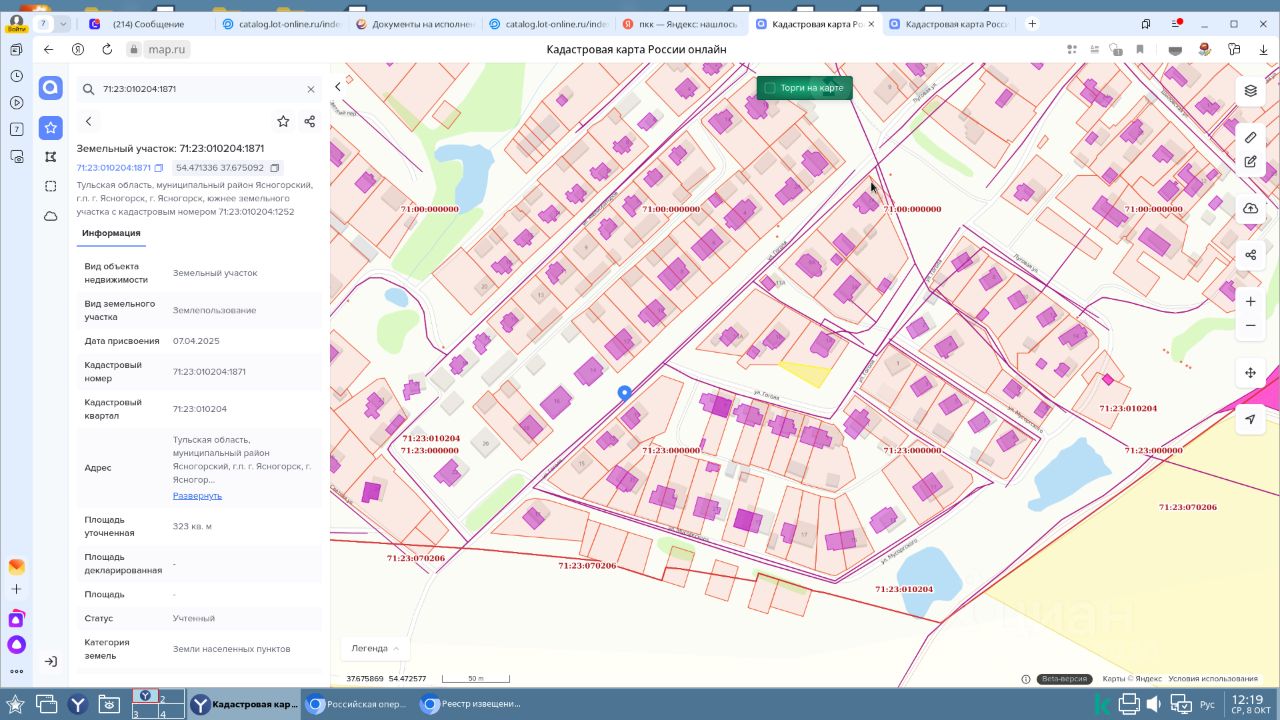
Task: Enable the 'Торги на карте' checkbox
Action: [770, 88]
